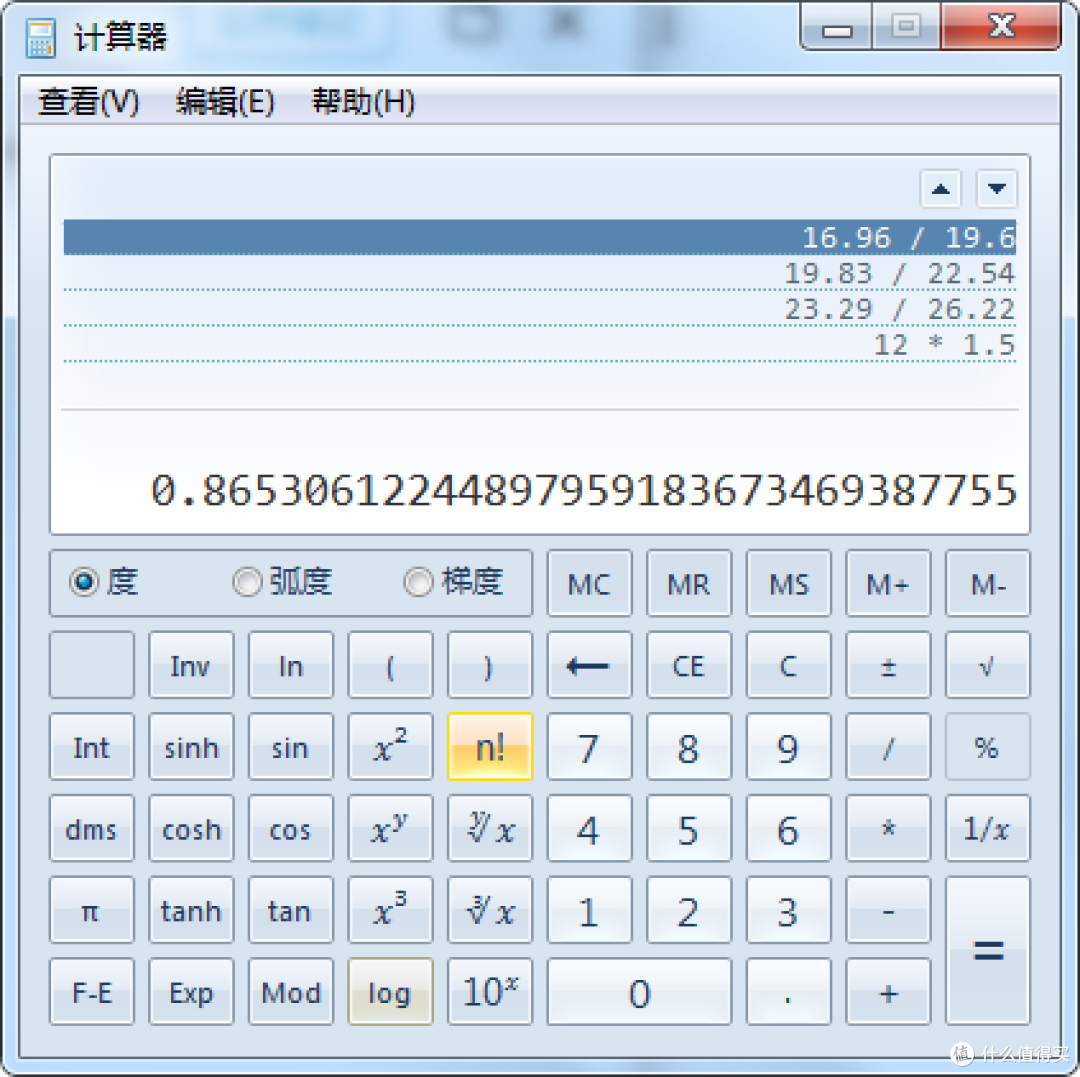
Task: Click the digit 9 key
Action: (789, 746)
